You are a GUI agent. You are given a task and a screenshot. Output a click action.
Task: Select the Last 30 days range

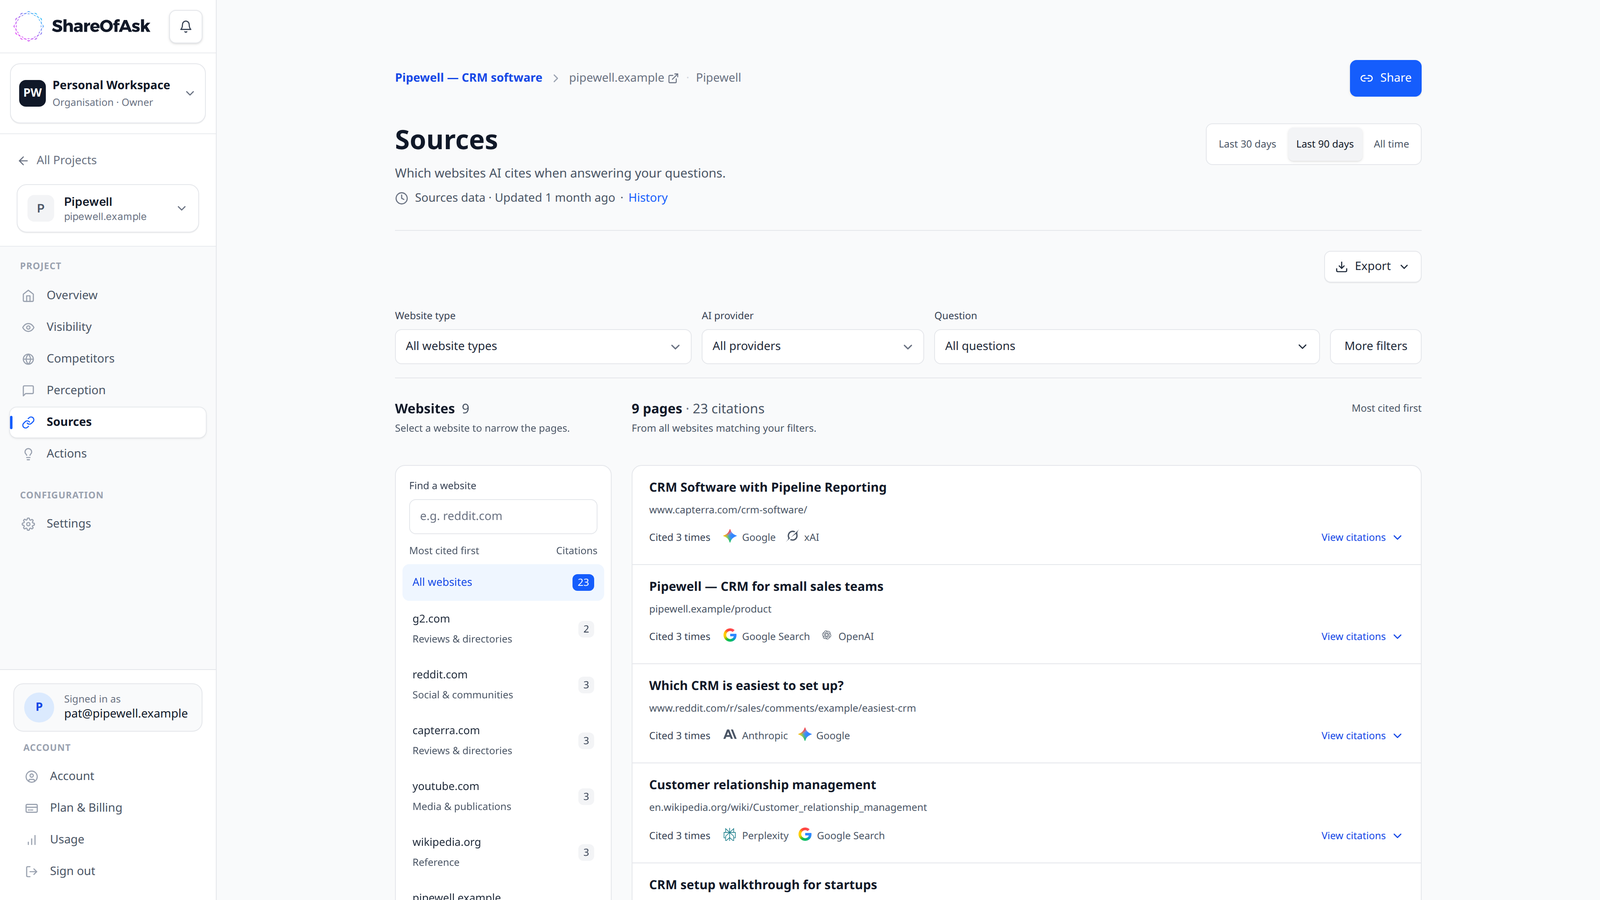coord(1247,144)
